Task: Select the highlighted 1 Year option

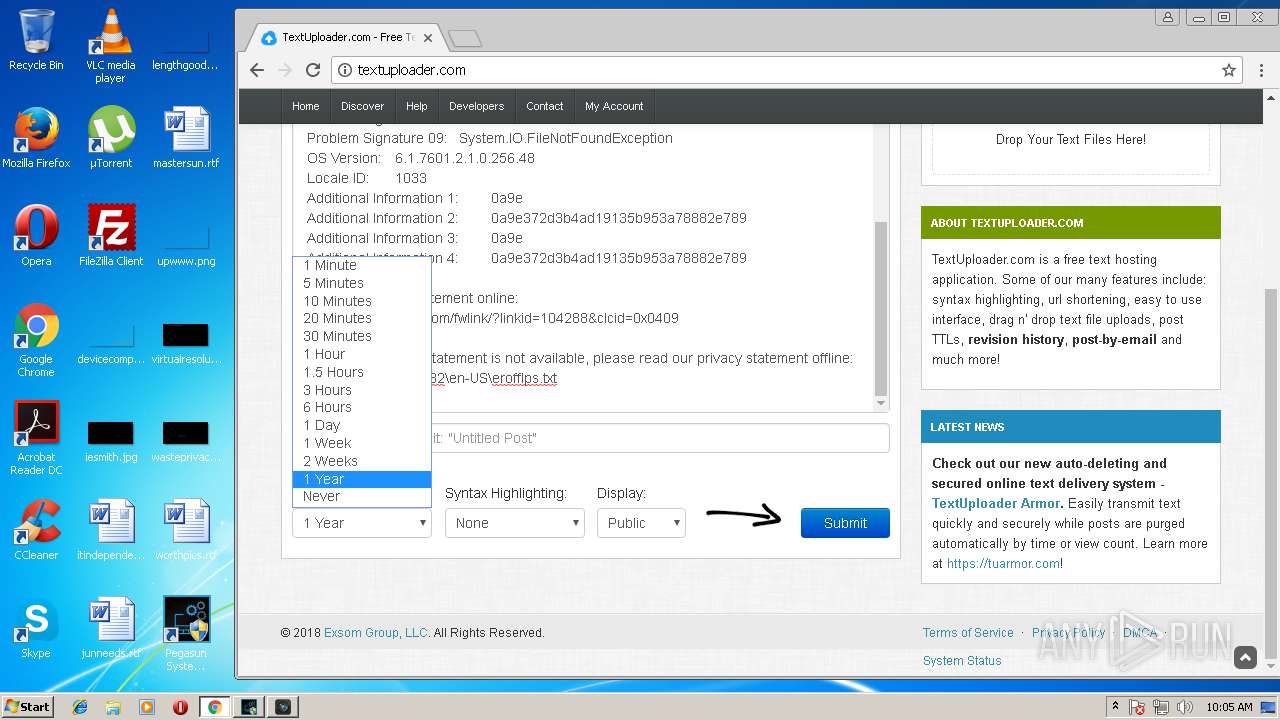Action: click(x=362, y=479)
